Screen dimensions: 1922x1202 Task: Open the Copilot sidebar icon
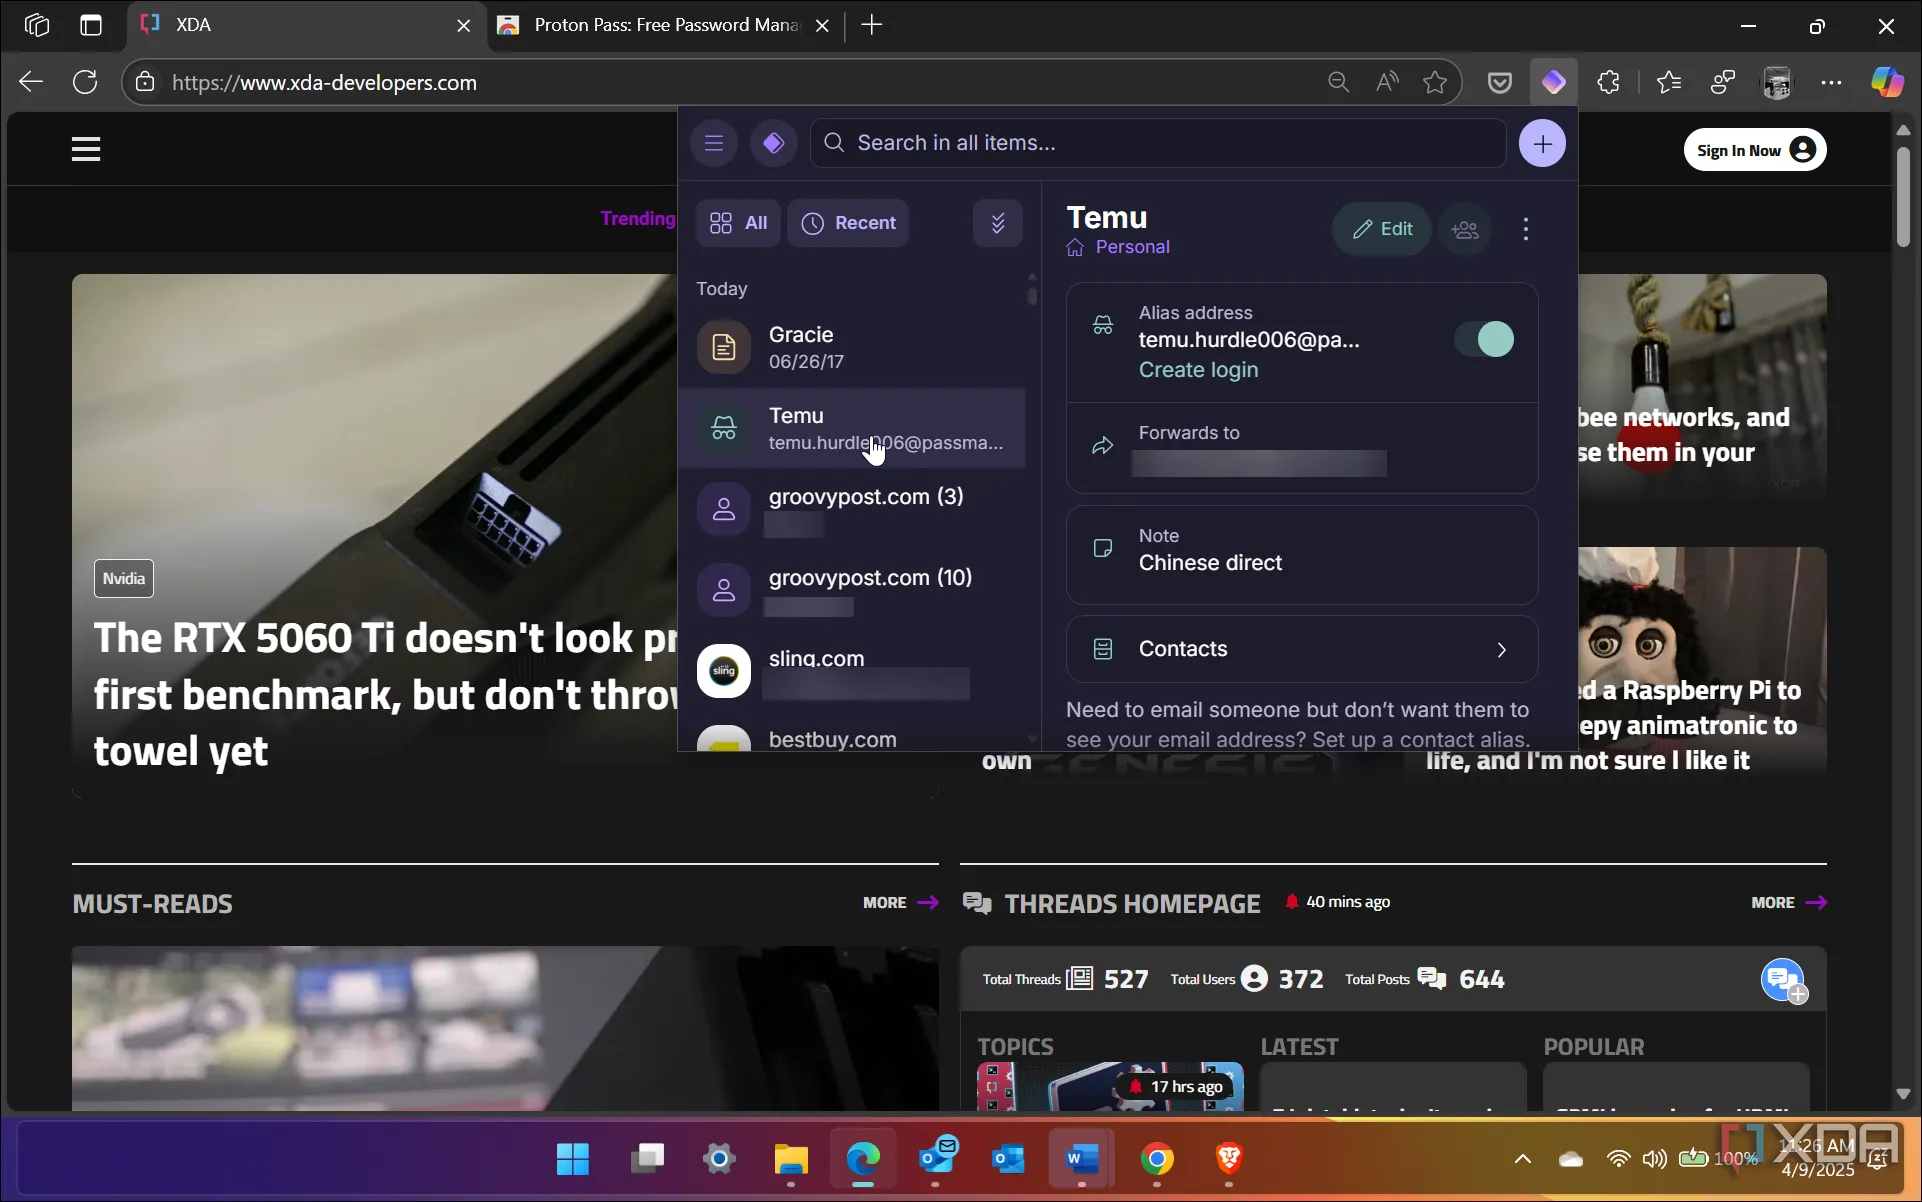[x=1887, y=82]
